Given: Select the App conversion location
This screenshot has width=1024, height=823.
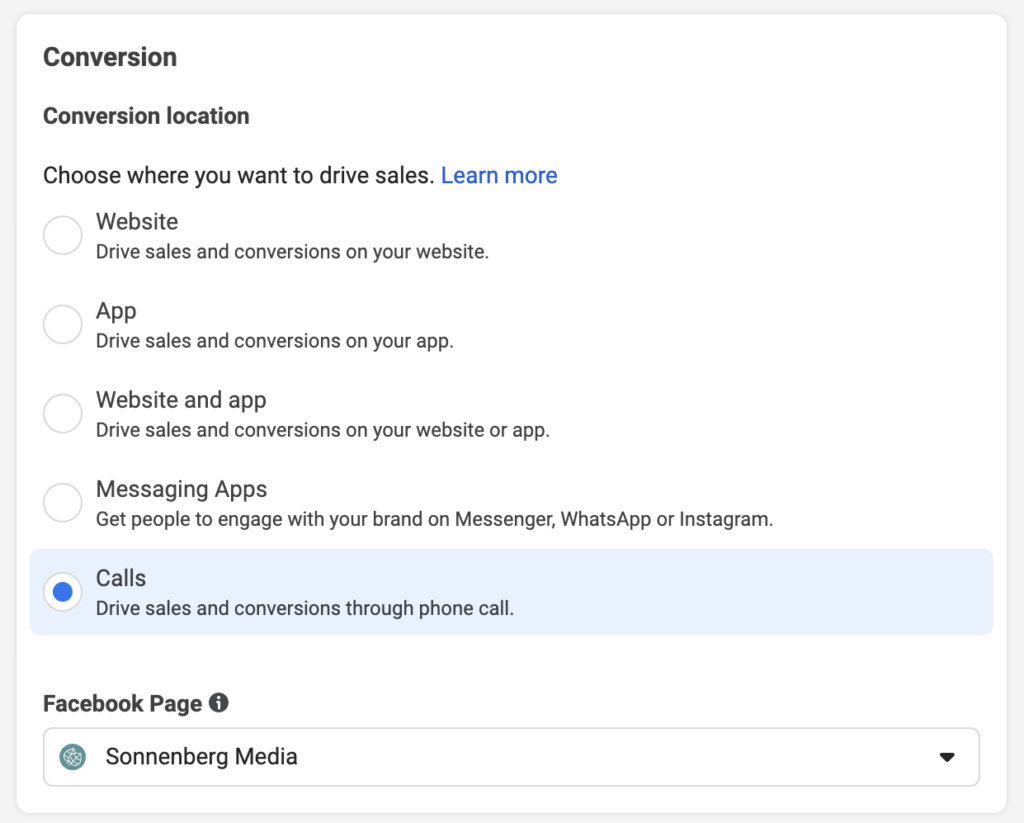Looking at the screenshot, I should click(x=62, y=324).
